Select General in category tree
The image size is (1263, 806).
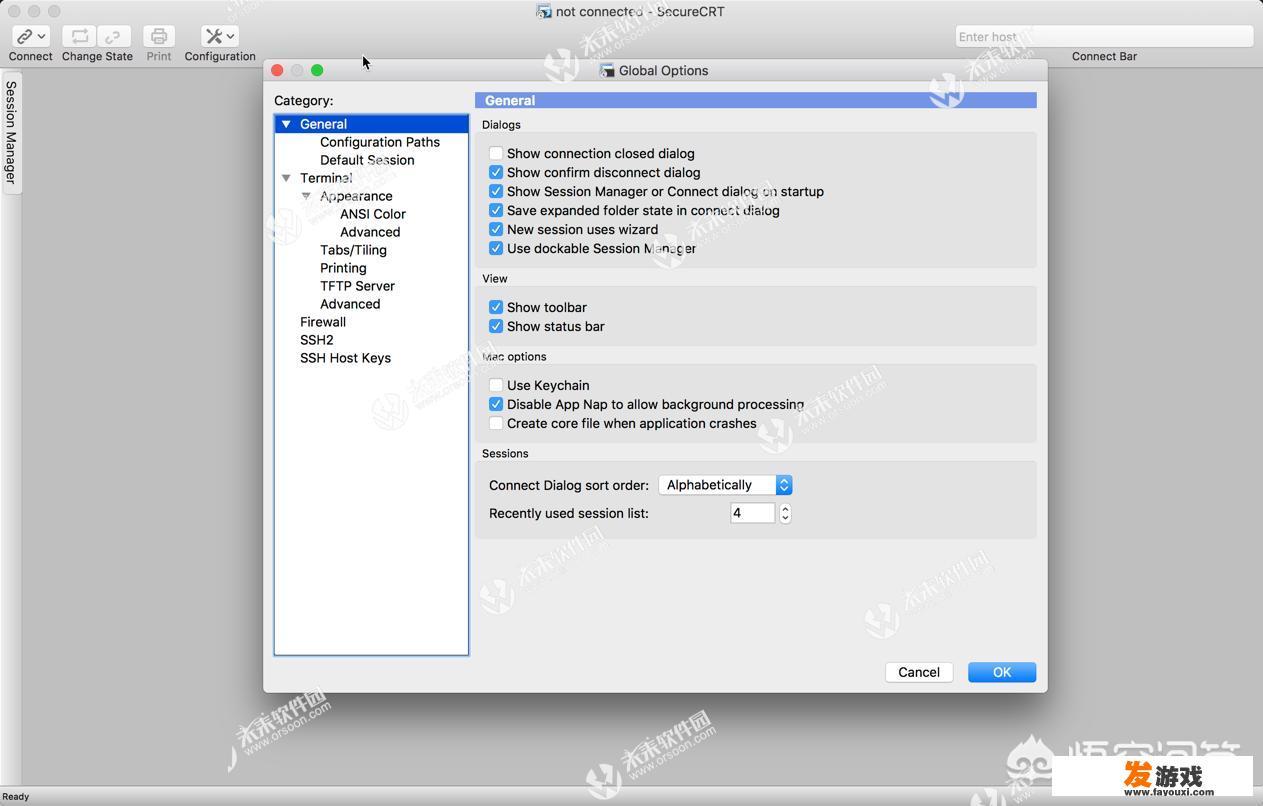[323, 124]
